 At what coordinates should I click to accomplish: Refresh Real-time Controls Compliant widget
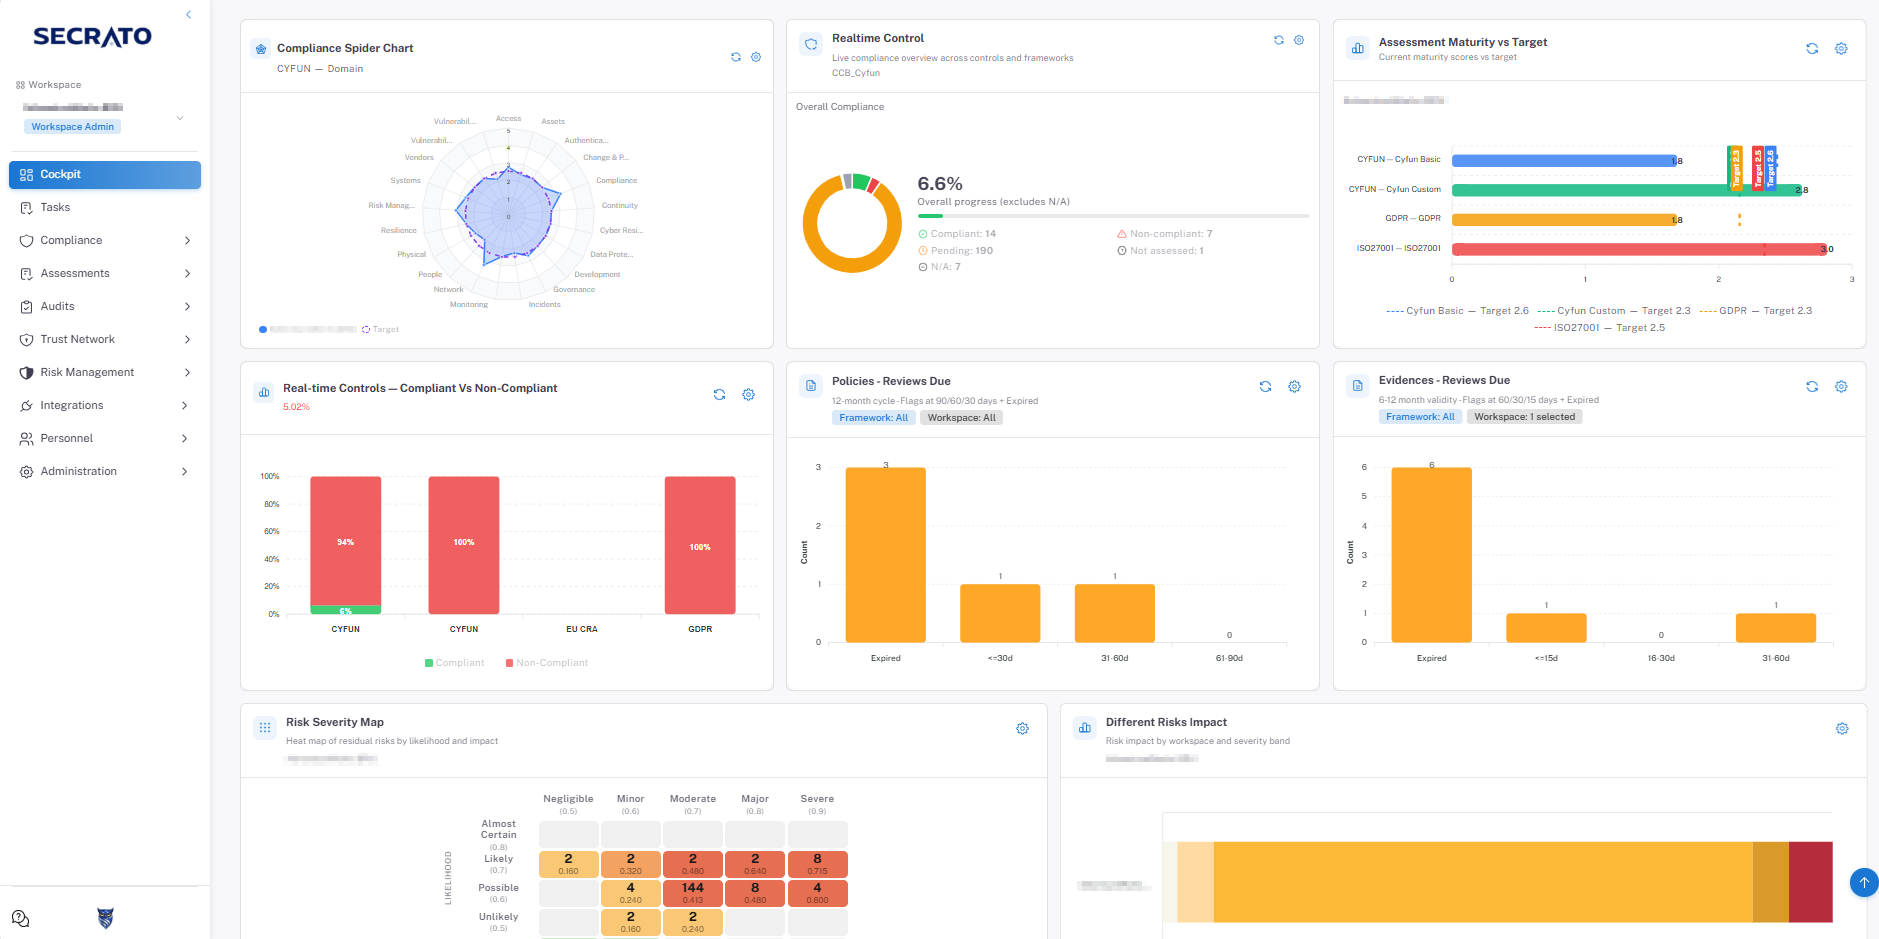[719, 395]
